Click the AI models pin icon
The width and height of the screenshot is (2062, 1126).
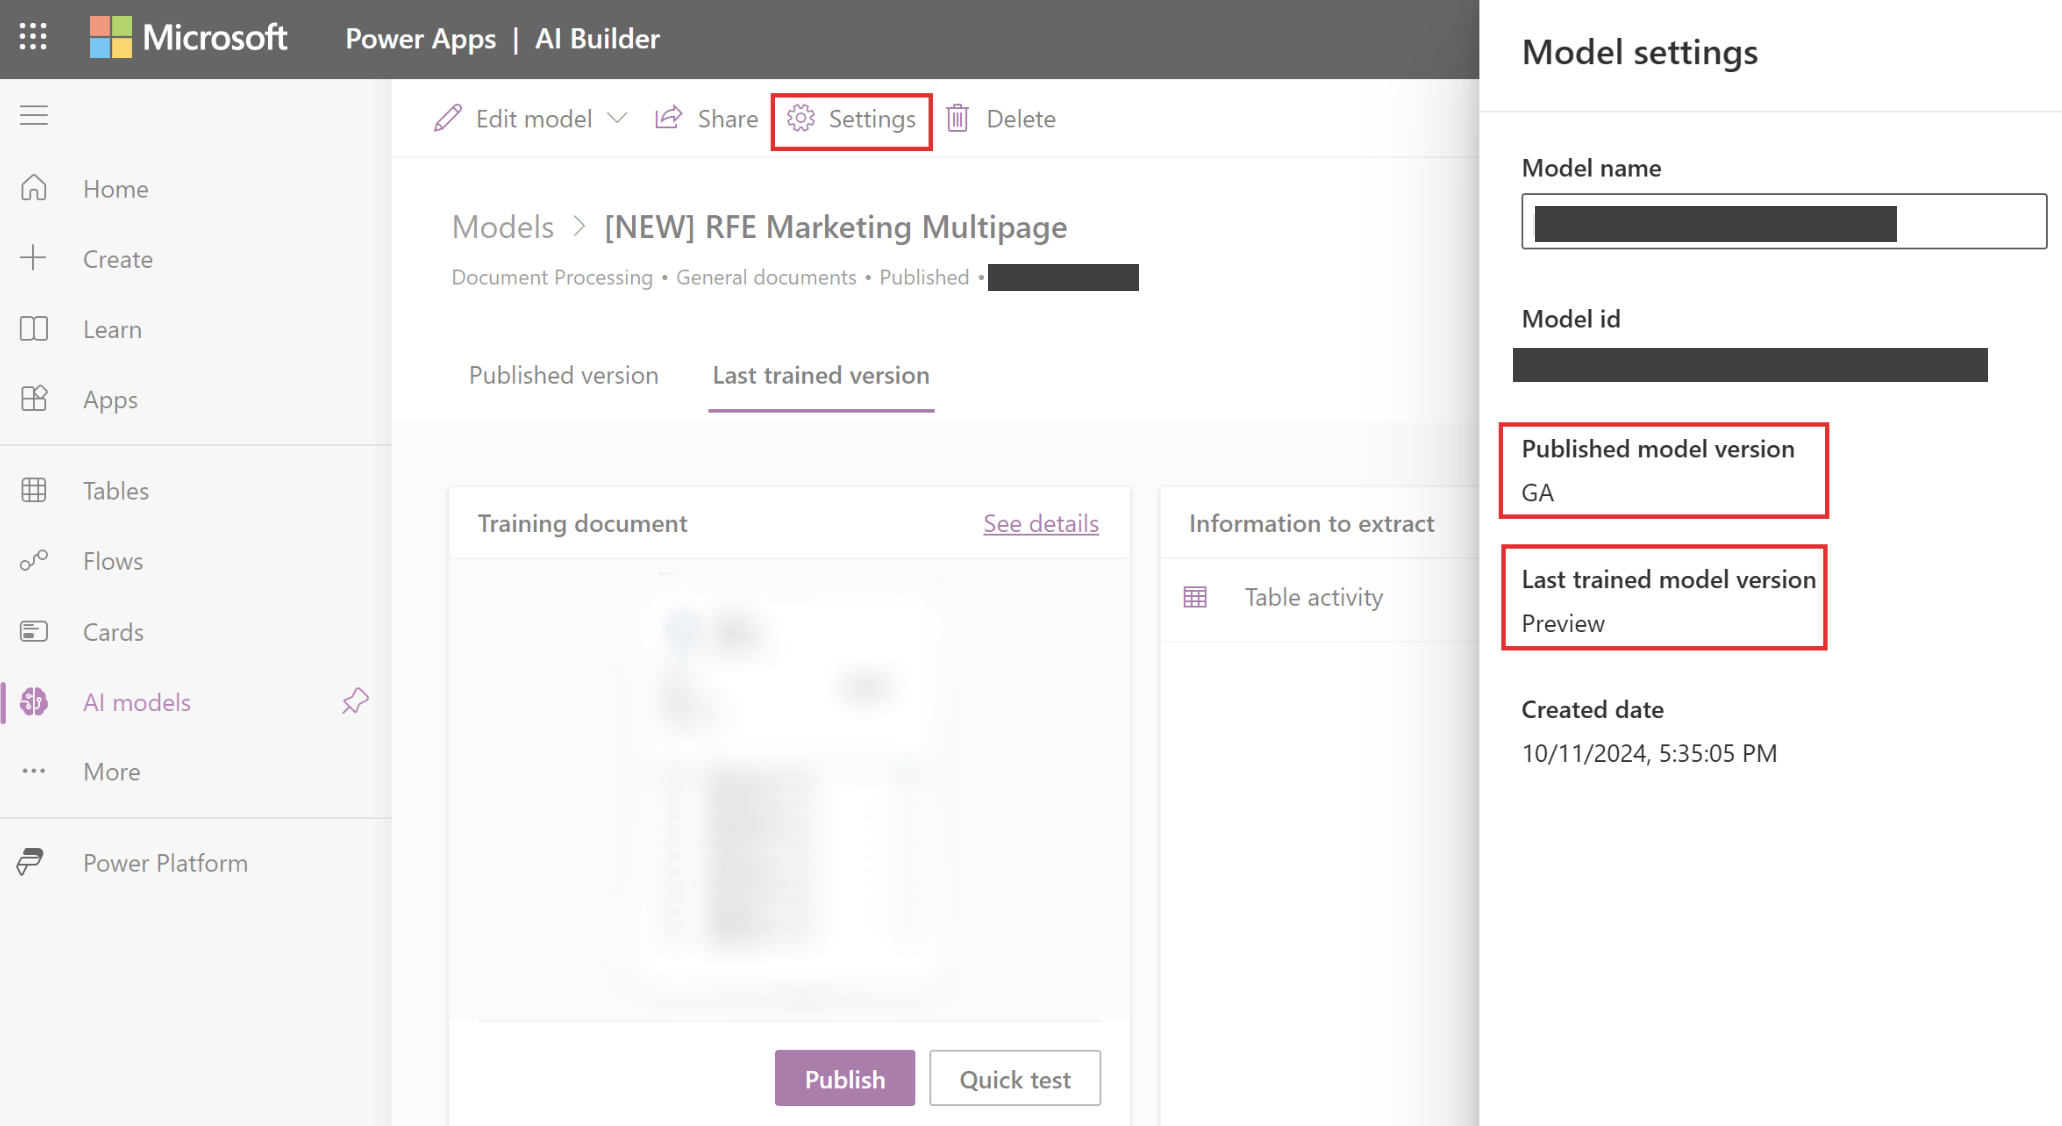tap(355, 700)
